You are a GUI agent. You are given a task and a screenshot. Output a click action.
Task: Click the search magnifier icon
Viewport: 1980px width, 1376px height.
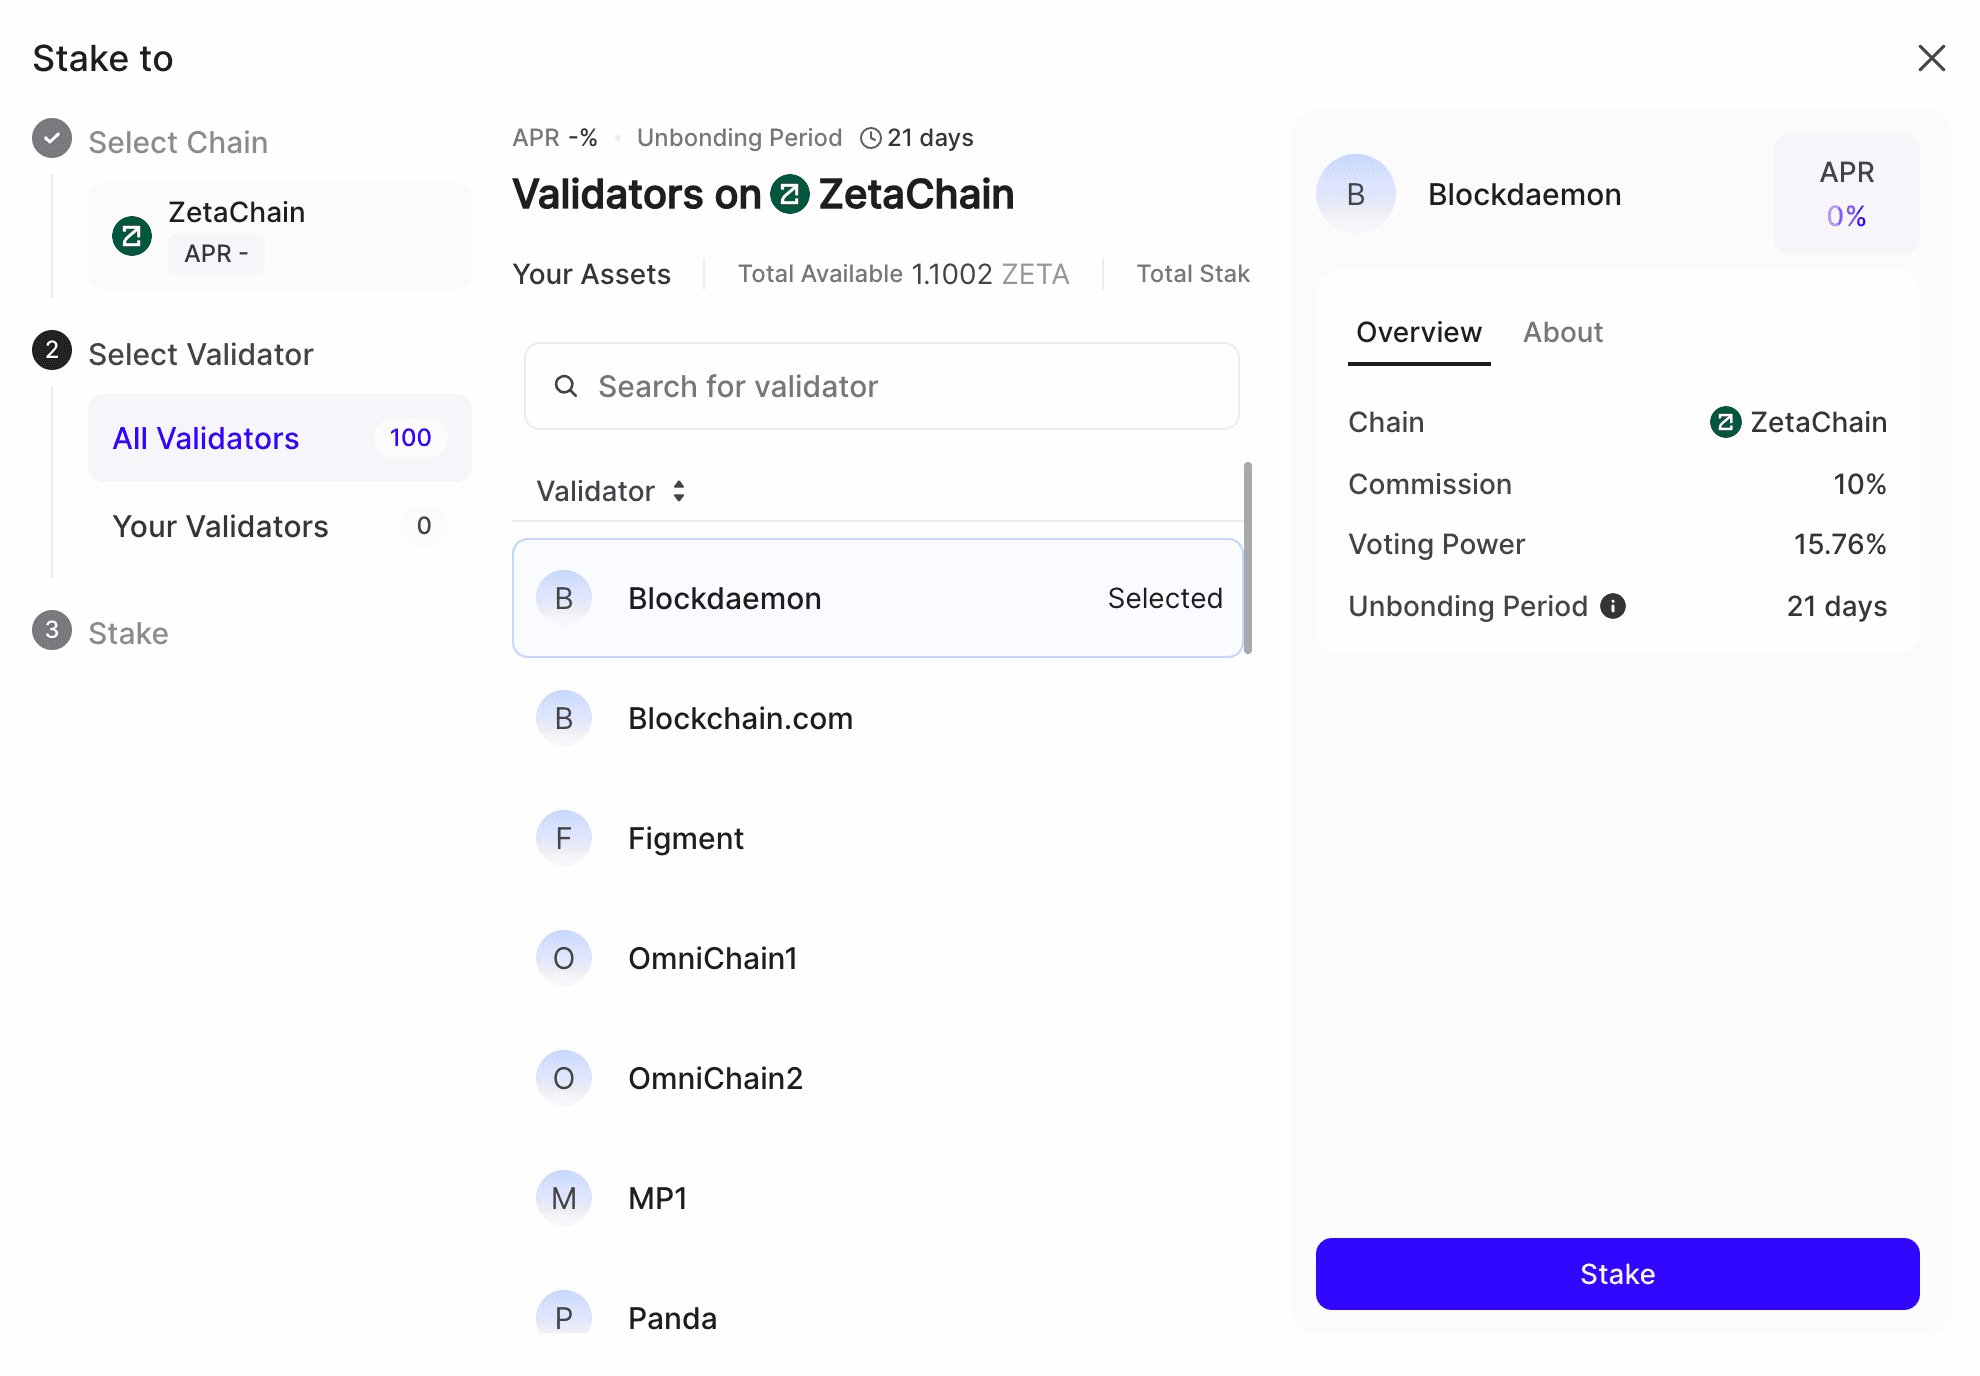click(567, 386)
